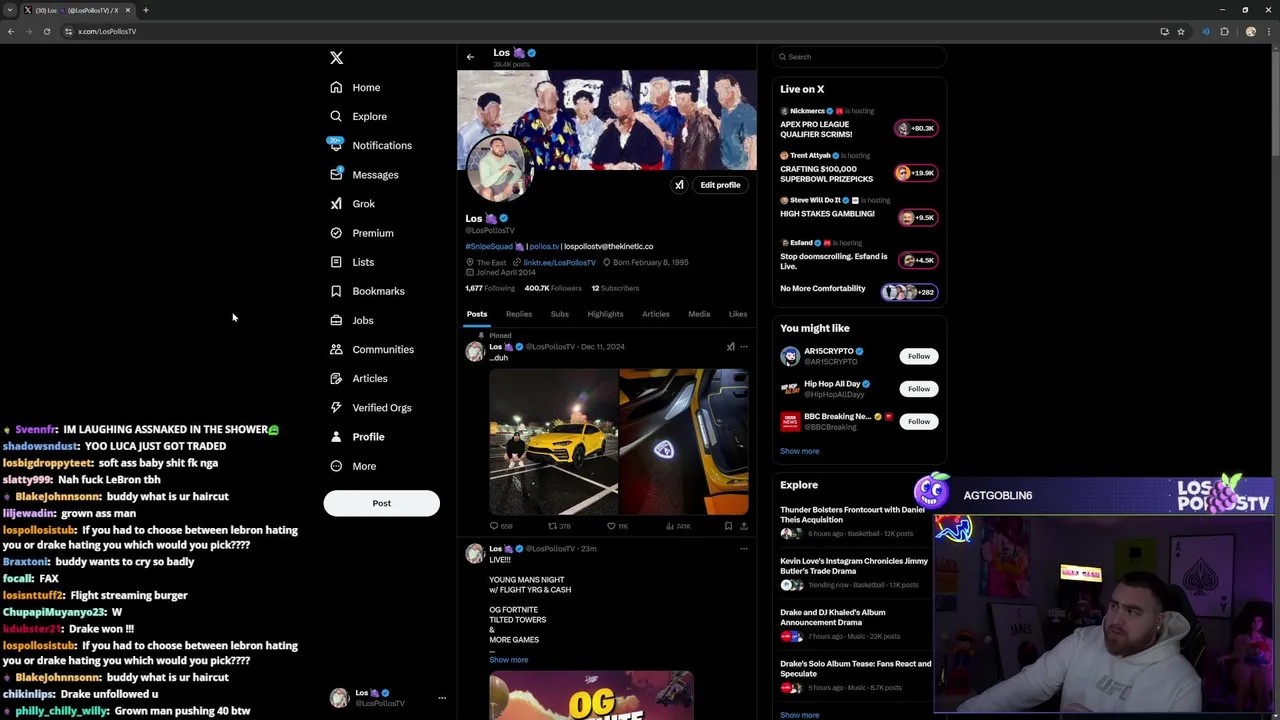Open a new Chrome tab
The width and height of the screenshot is (1280, 720).
tap(145, 10)
